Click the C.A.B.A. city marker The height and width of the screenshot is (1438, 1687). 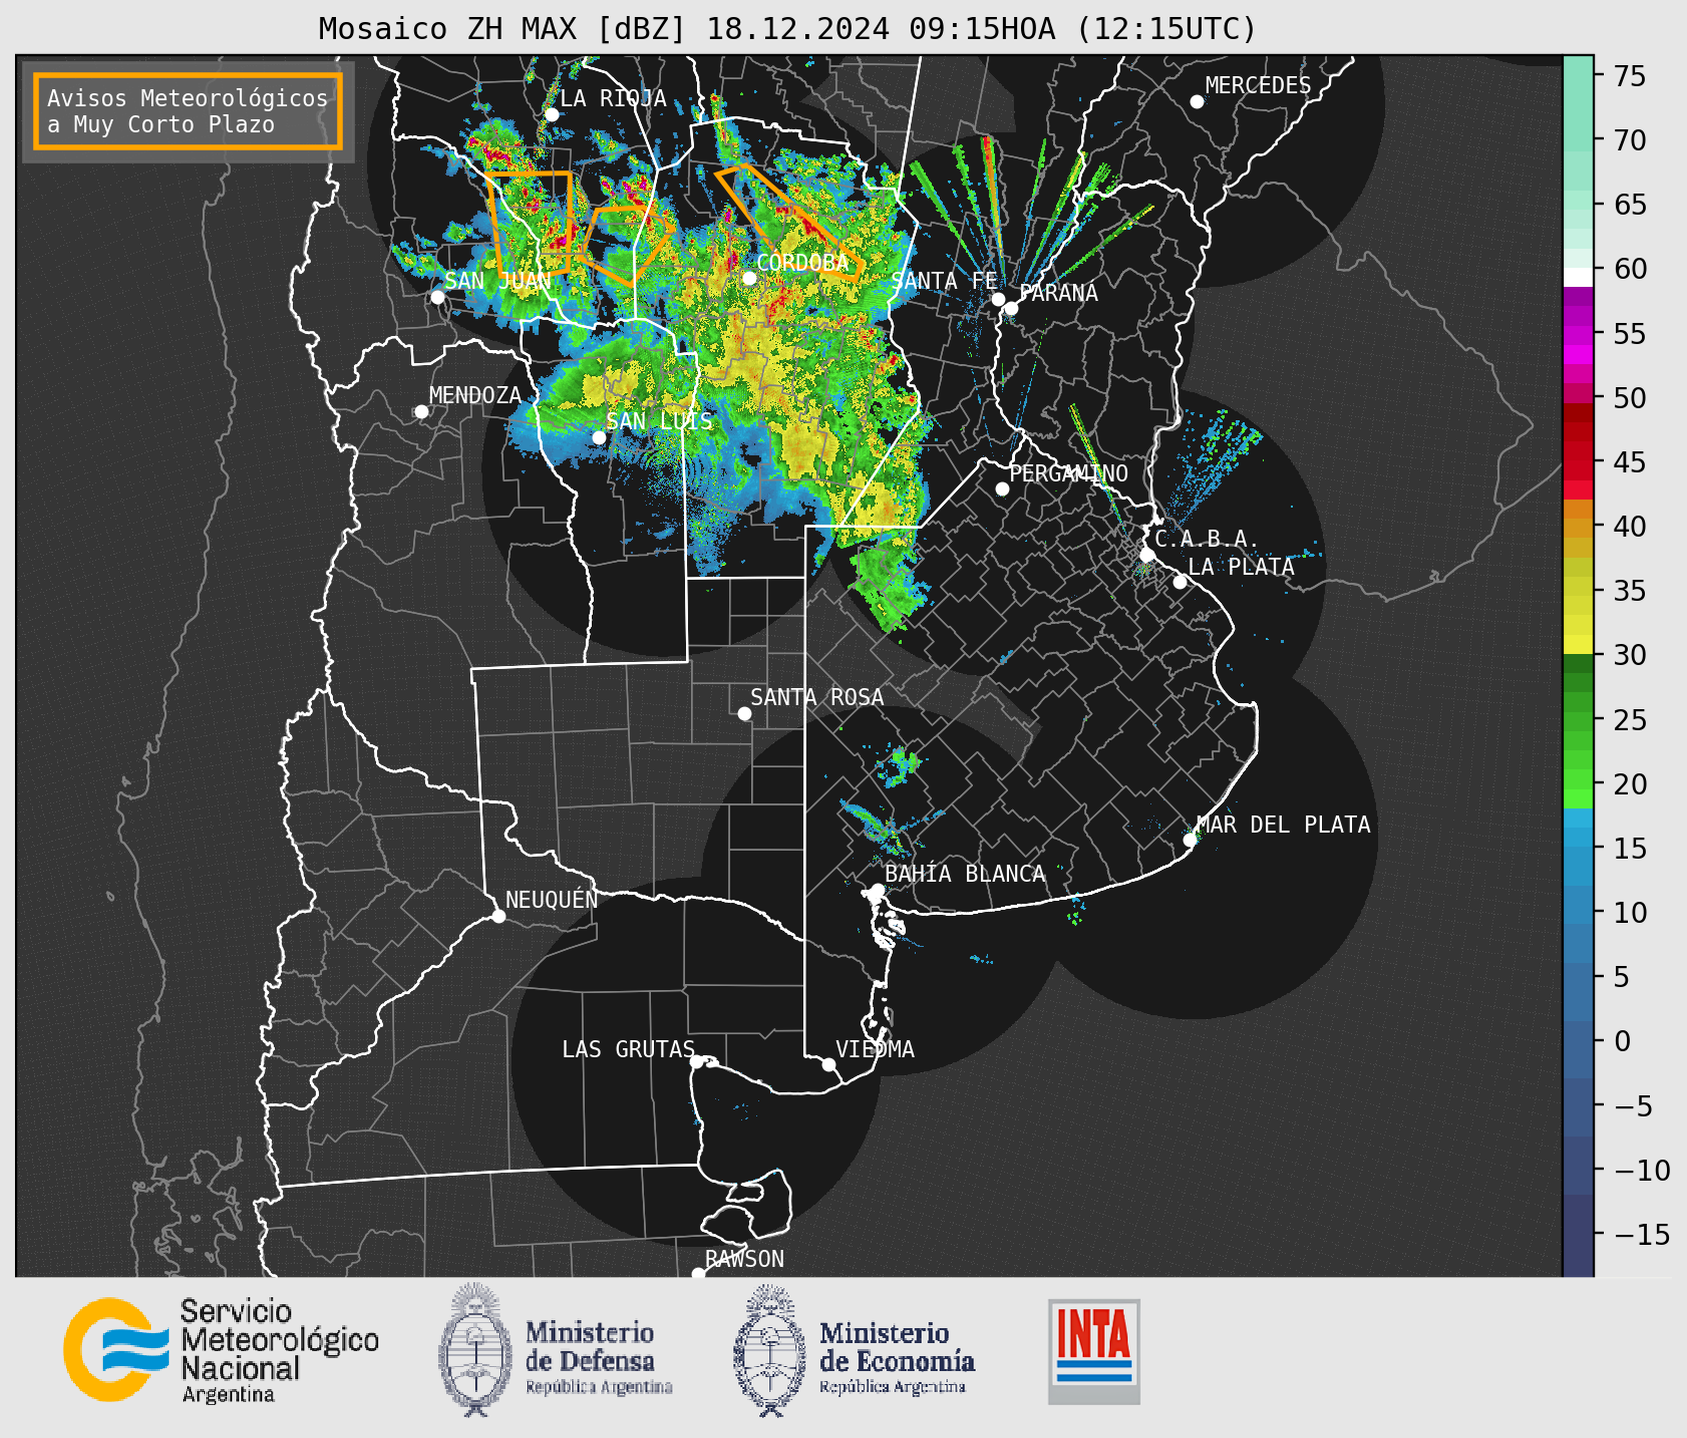1147,554
